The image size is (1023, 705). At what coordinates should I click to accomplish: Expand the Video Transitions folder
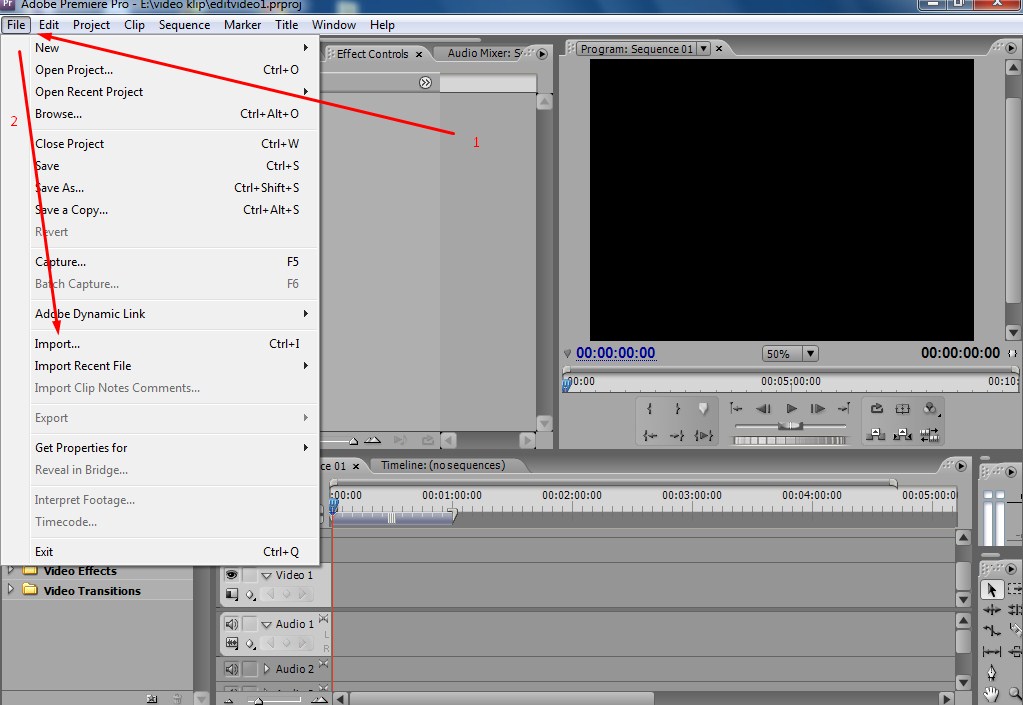(x=10, y=590)
